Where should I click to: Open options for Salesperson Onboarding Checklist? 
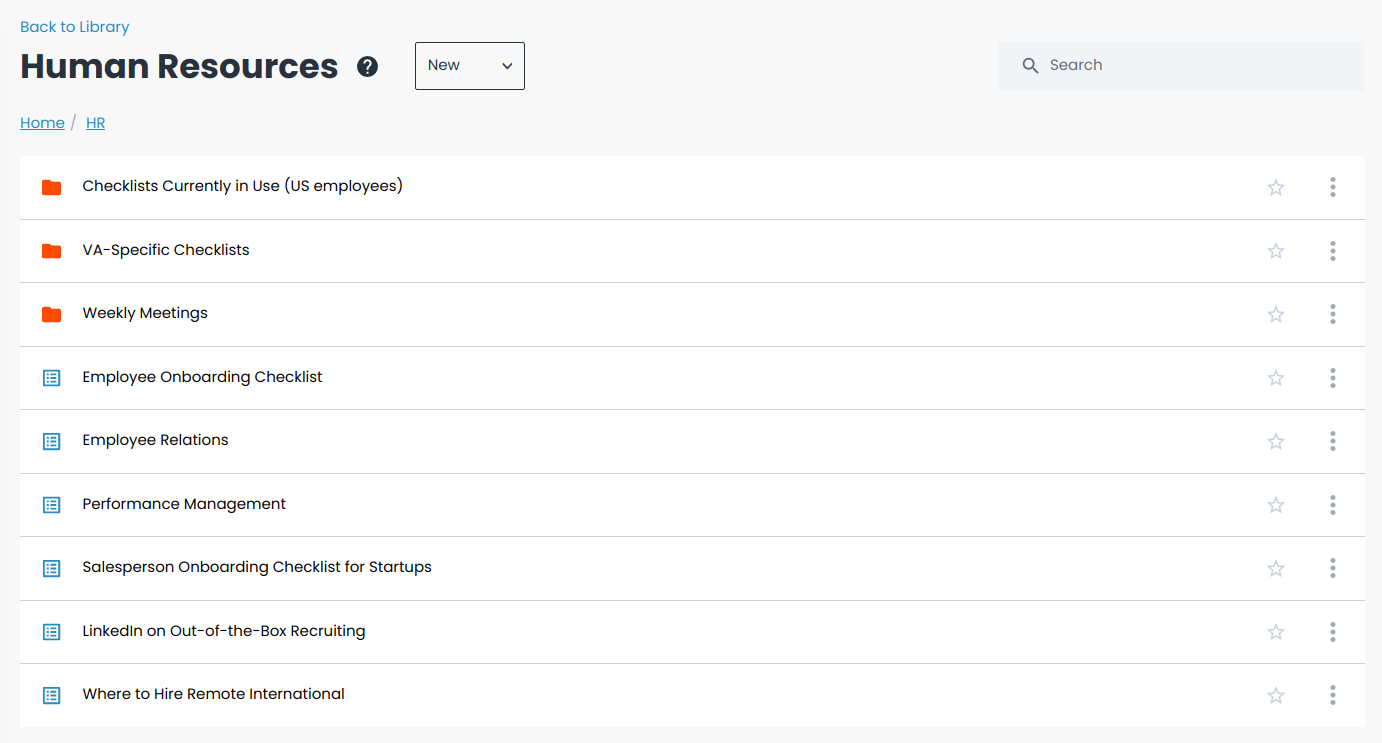pyautogui.click(x=1333, y=568)
